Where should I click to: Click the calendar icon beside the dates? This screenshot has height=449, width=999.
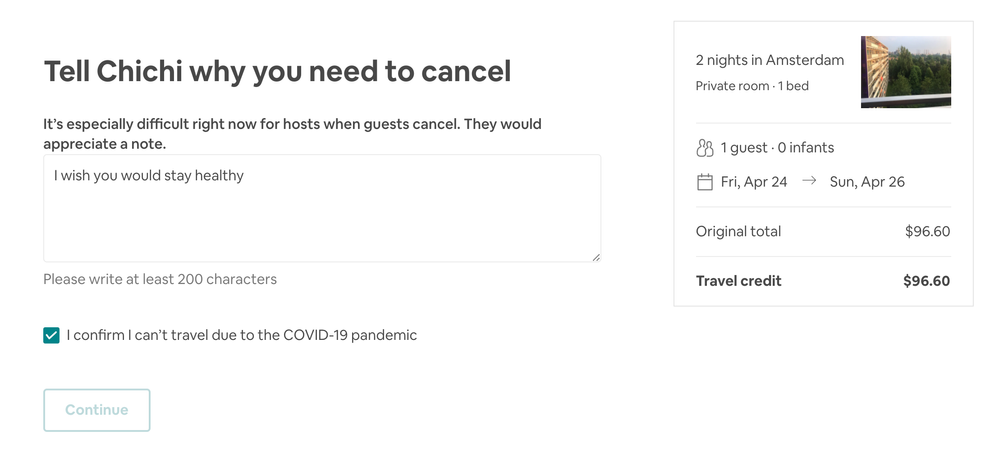click(704, 182)
